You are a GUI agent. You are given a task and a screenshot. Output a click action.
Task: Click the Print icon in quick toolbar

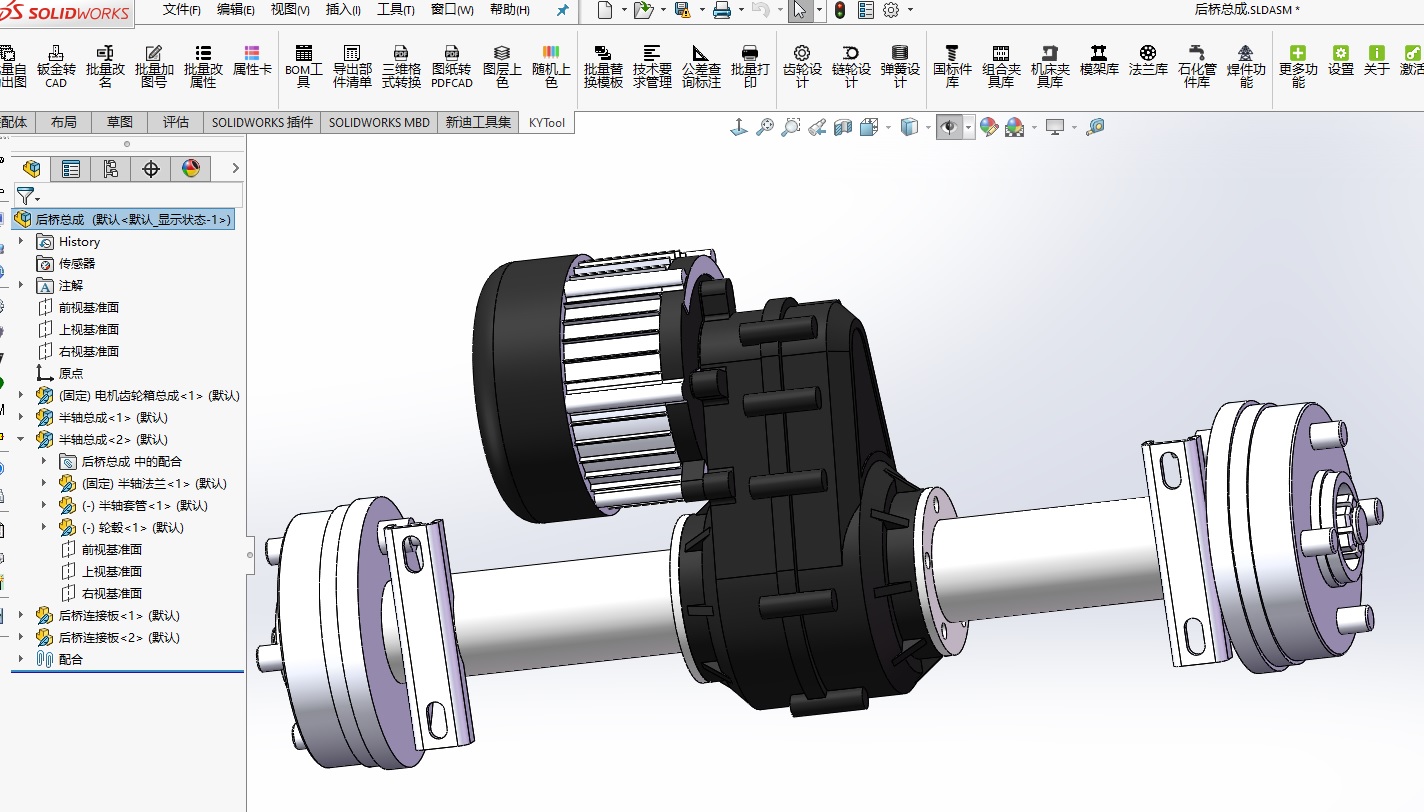pos(722,10)
